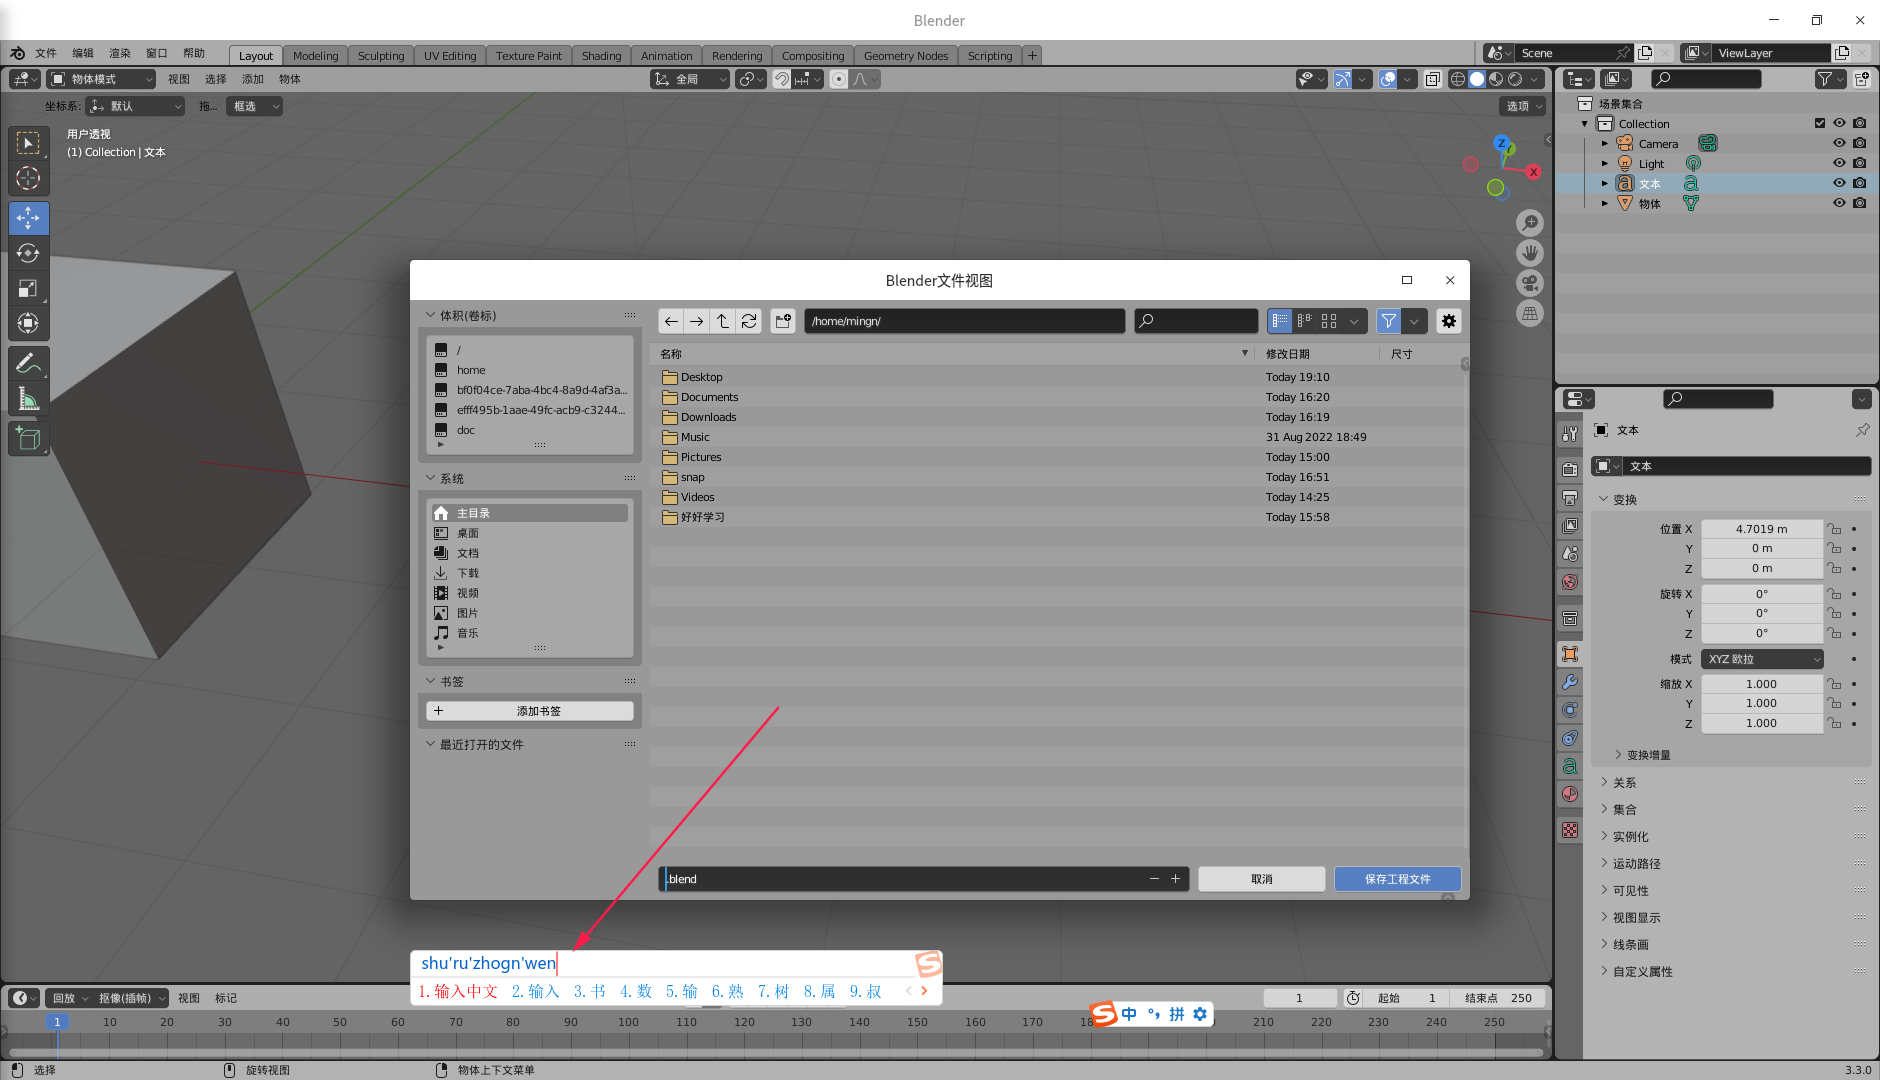Click the pan hand viewport gizmo
Screen dimensions: 1880x1080
[x=1530, y=253]
